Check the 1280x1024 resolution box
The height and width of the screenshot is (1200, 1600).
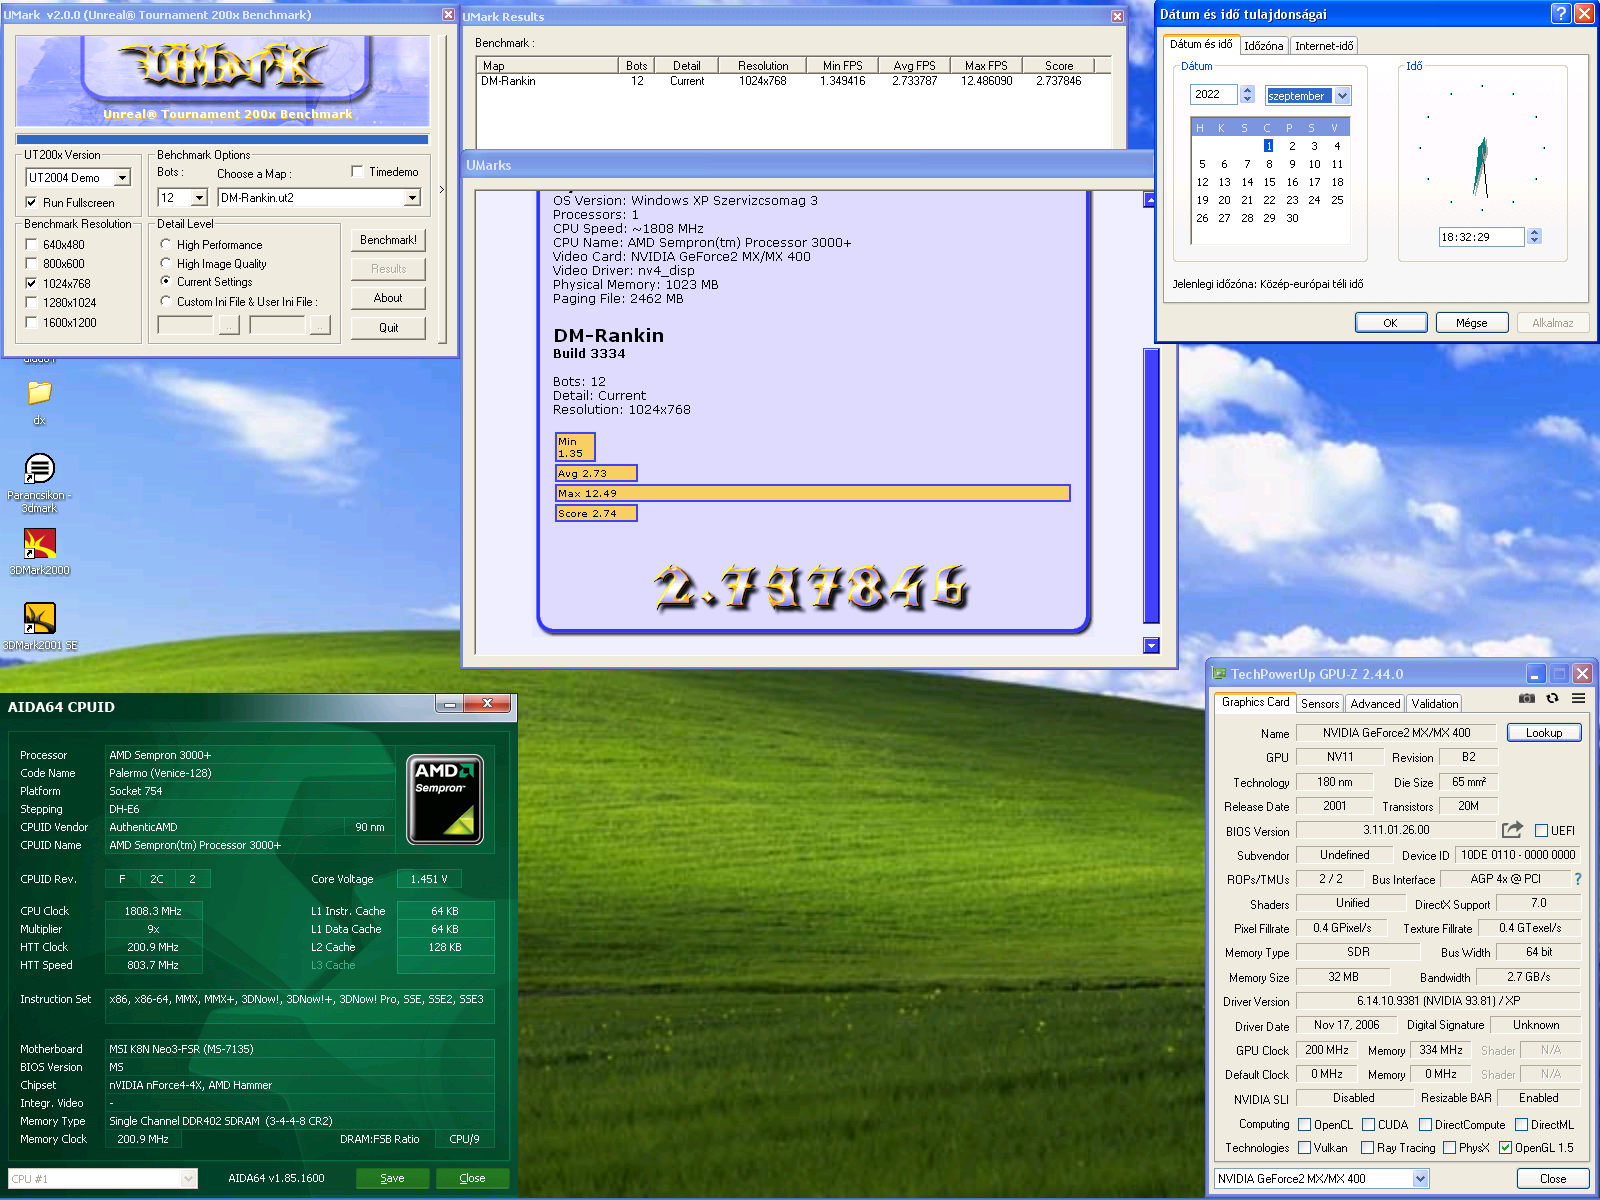(x=31, y=302)
